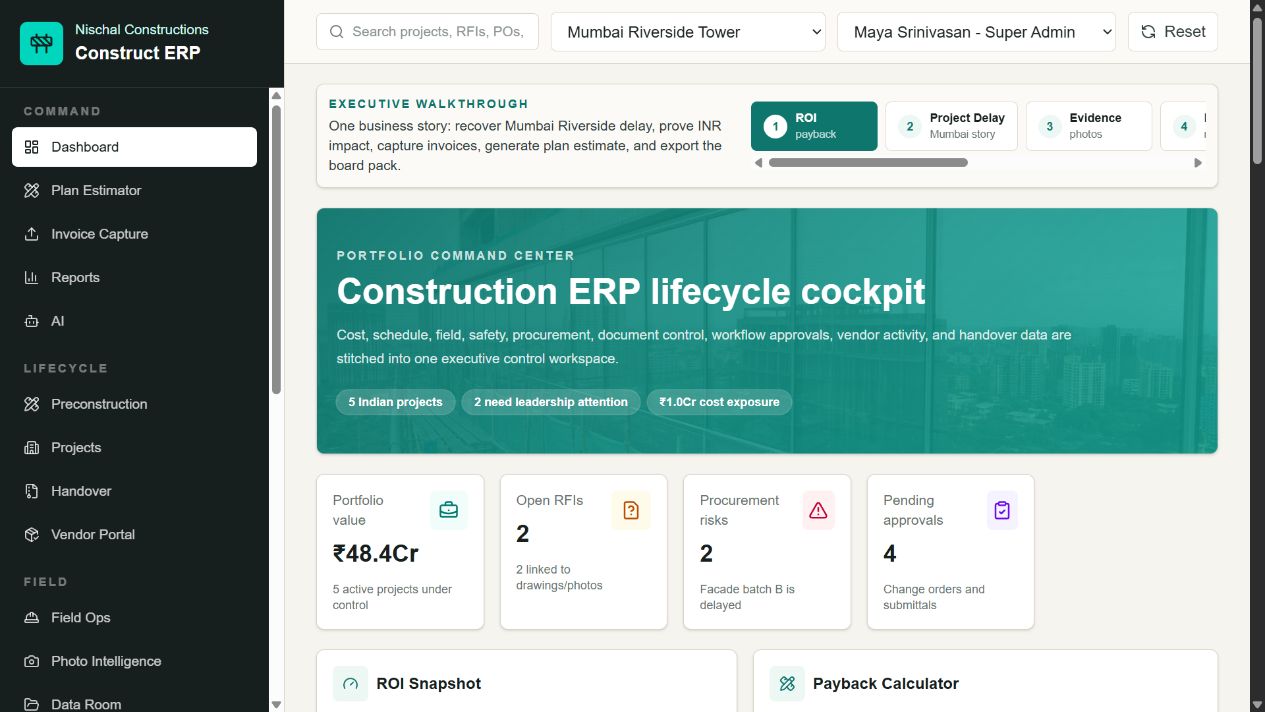Go to Plan Estimator in sidebar
The width and height of the screenshot is (1265, 712).
click(134, 190)
